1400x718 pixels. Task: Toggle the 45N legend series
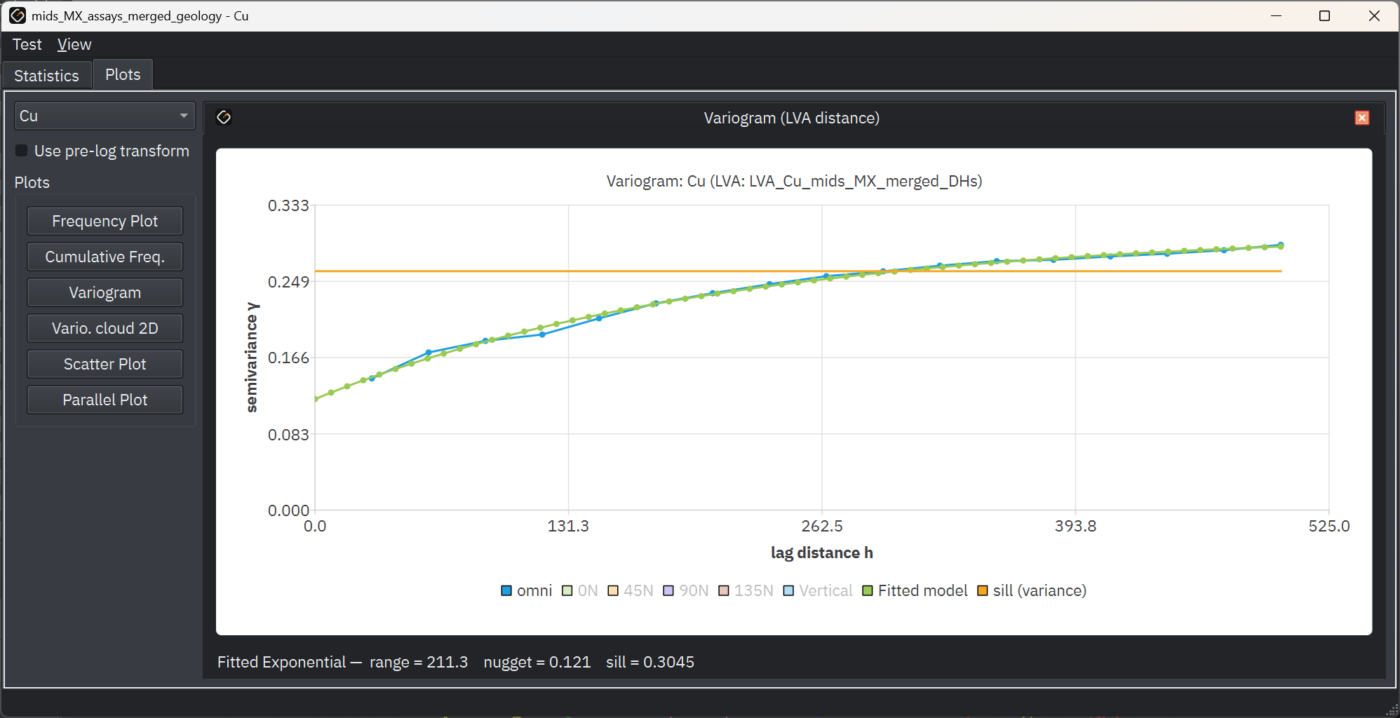(x=630, y=591)
